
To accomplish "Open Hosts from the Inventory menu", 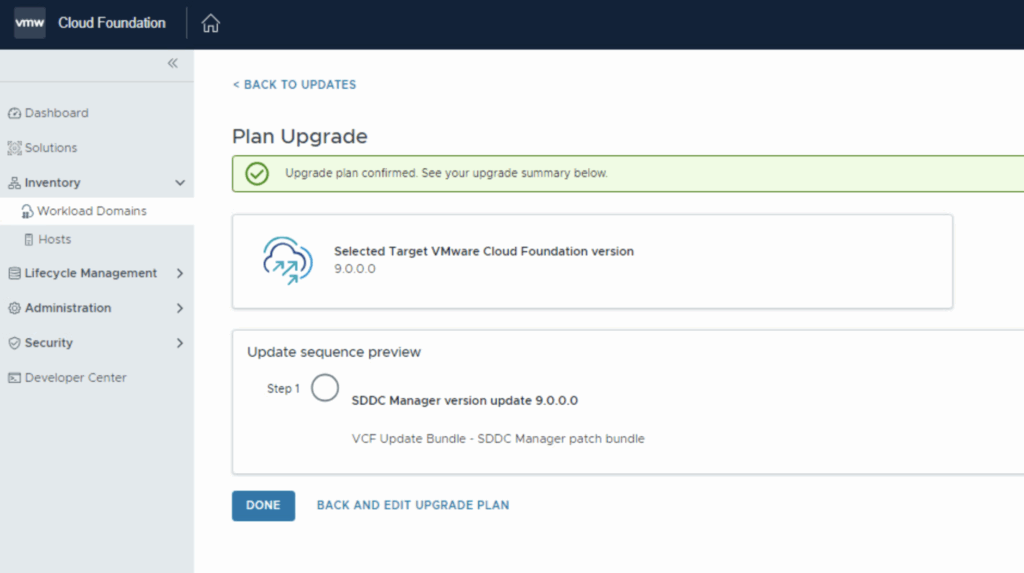I will tap(55, 240).
